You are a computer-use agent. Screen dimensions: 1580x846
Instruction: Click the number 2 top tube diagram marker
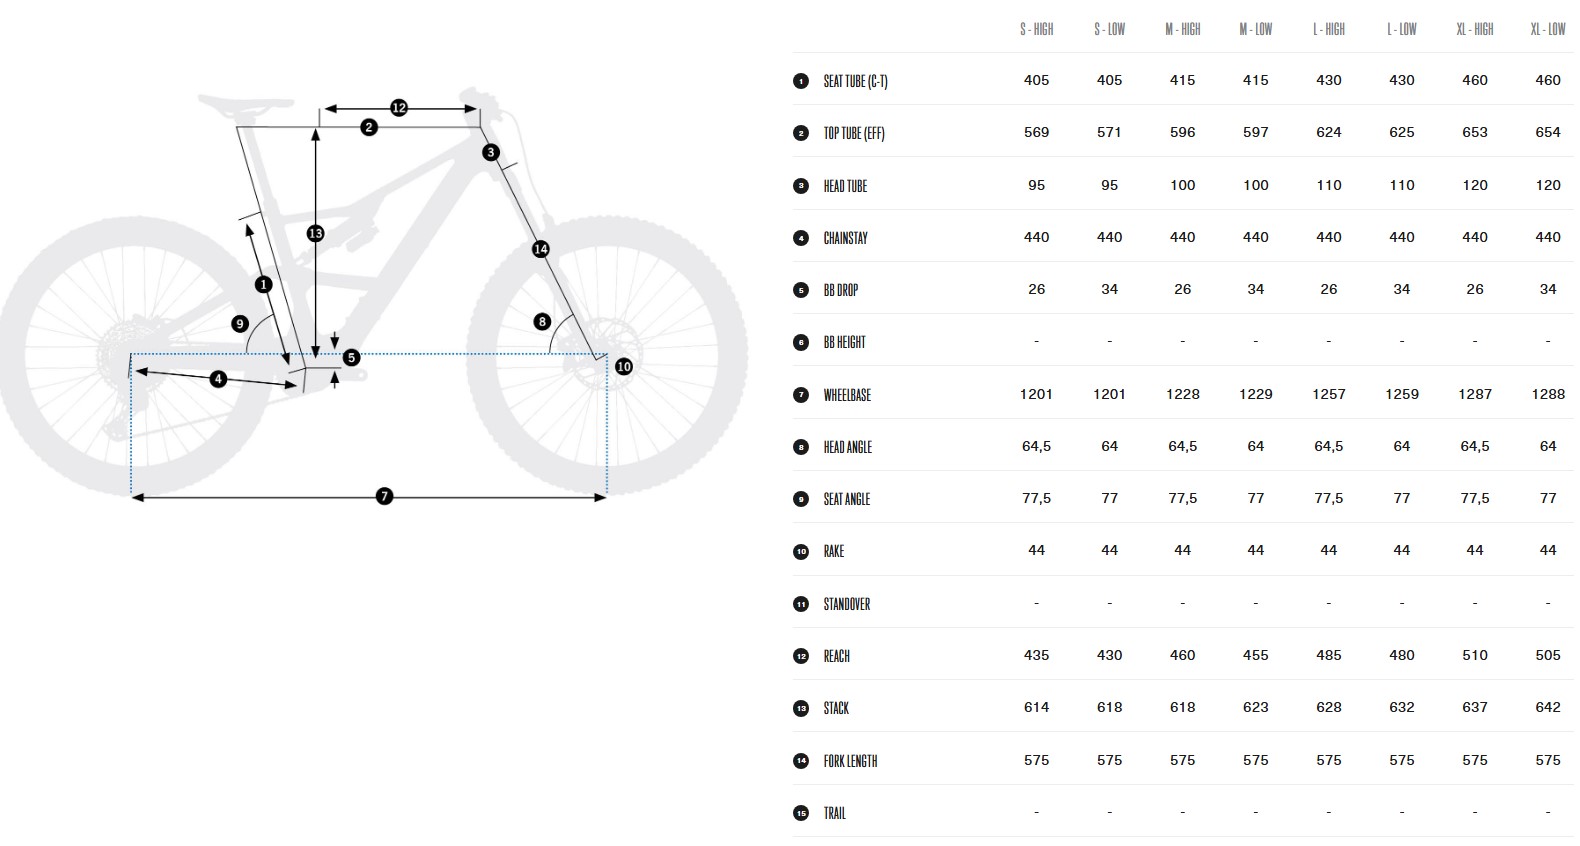369,127
